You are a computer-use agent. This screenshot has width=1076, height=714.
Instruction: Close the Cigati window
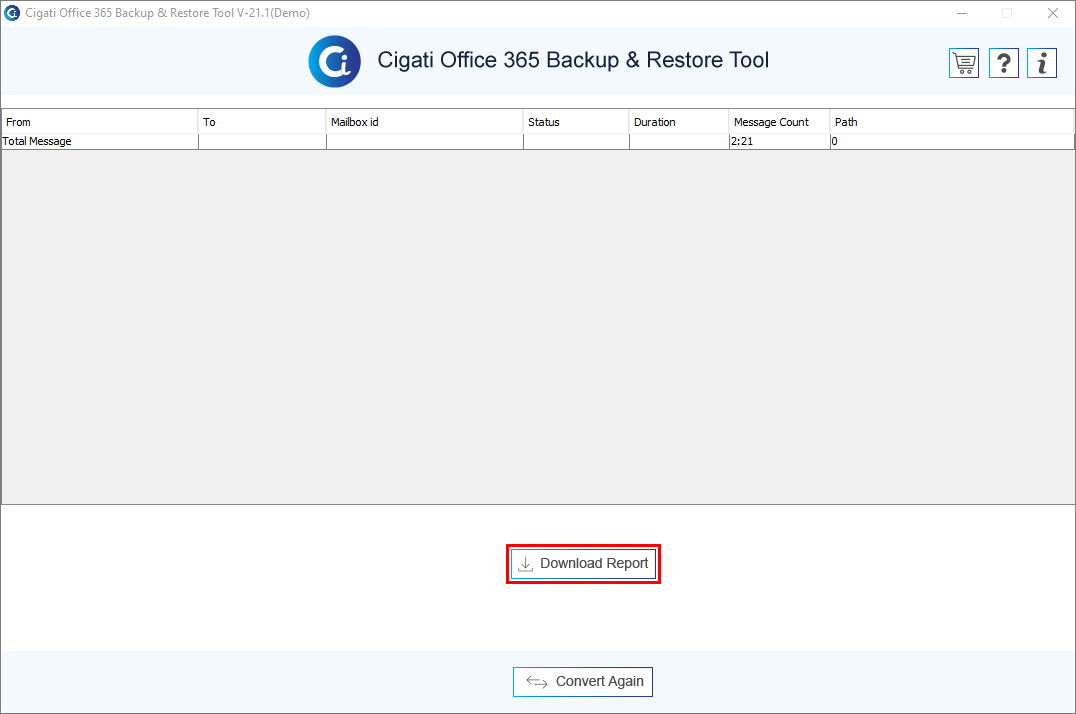1053,13
